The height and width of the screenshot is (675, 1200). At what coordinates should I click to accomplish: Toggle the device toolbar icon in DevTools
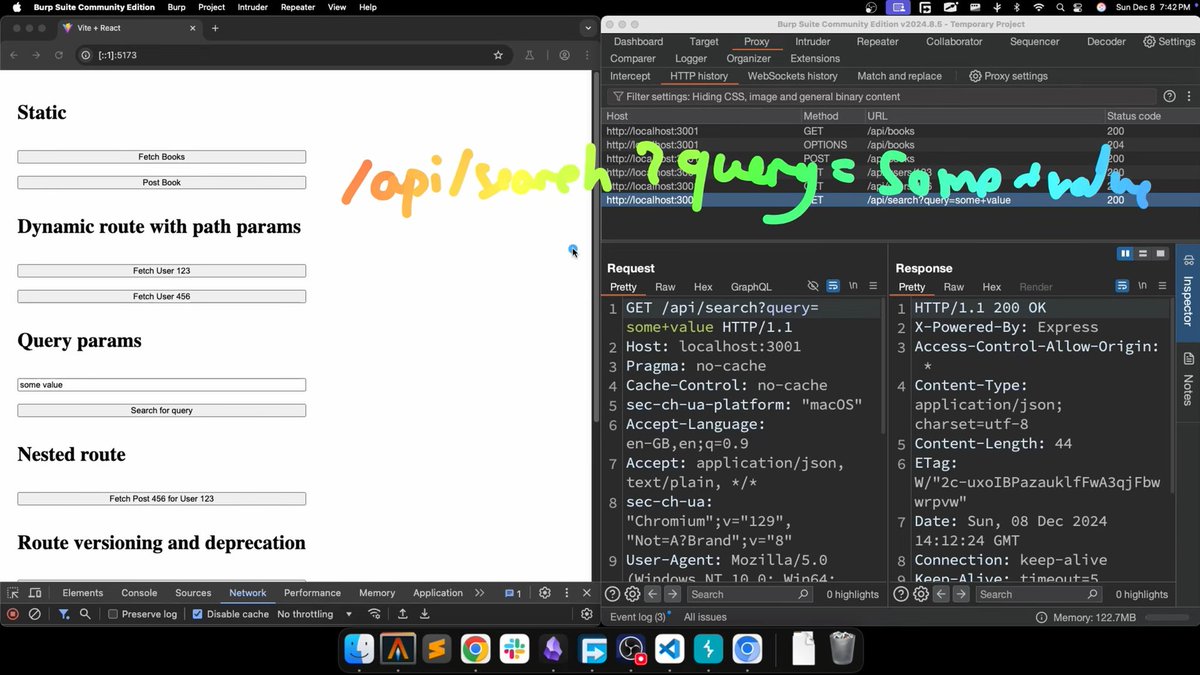tap(35, 593)
